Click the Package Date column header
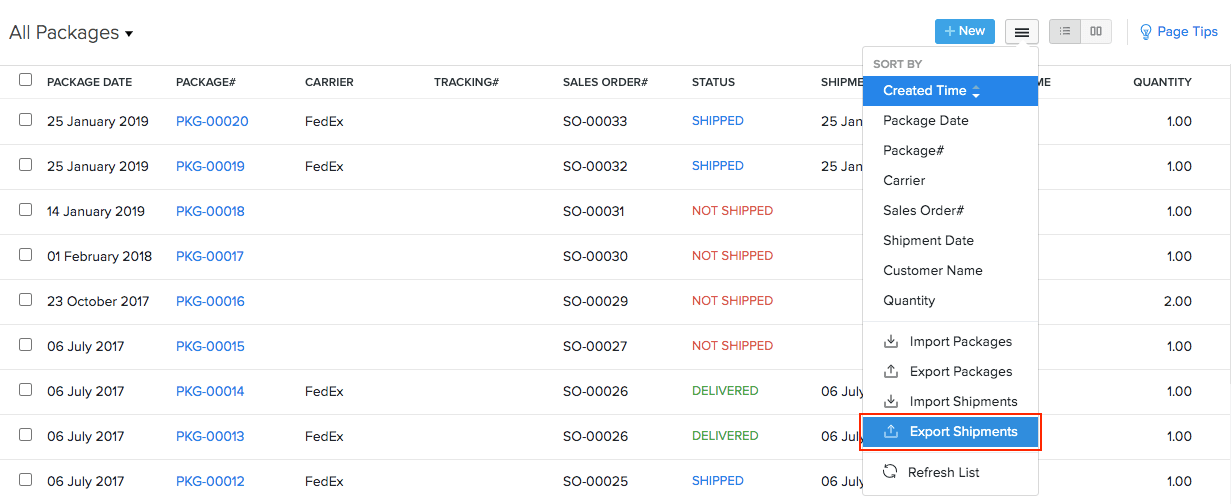Screen dimensions: 1231x504 point(89,82)
